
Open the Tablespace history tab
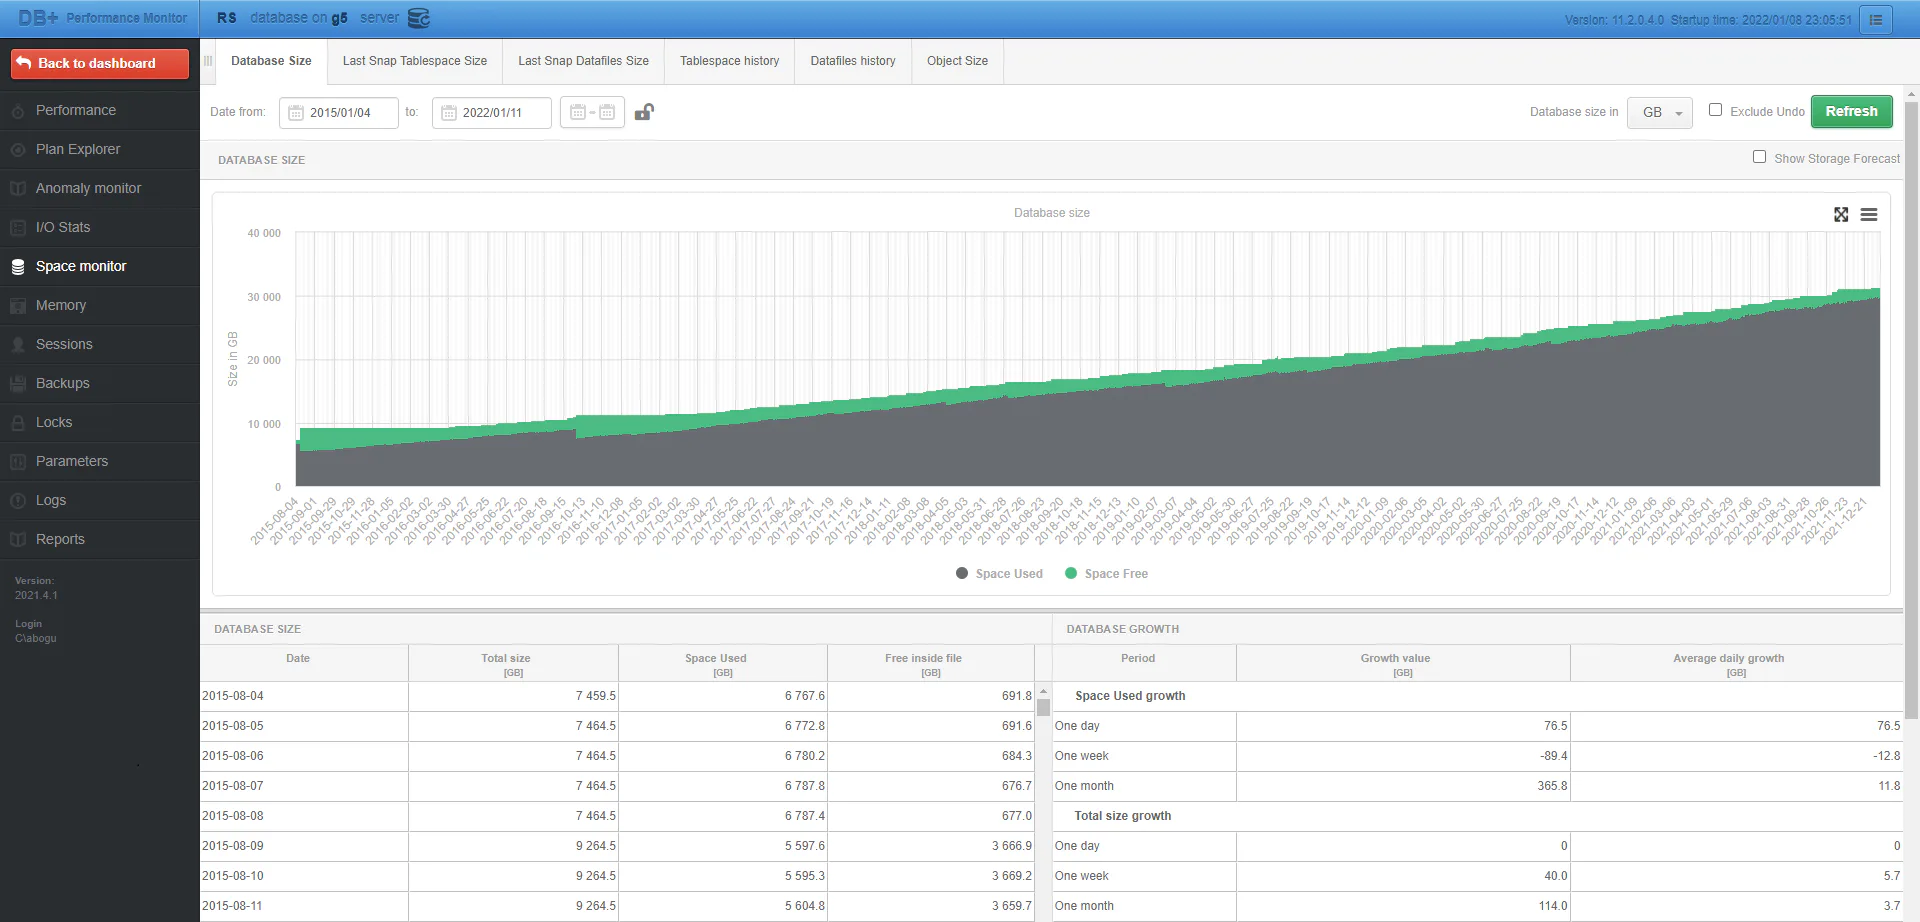point(729,61)
